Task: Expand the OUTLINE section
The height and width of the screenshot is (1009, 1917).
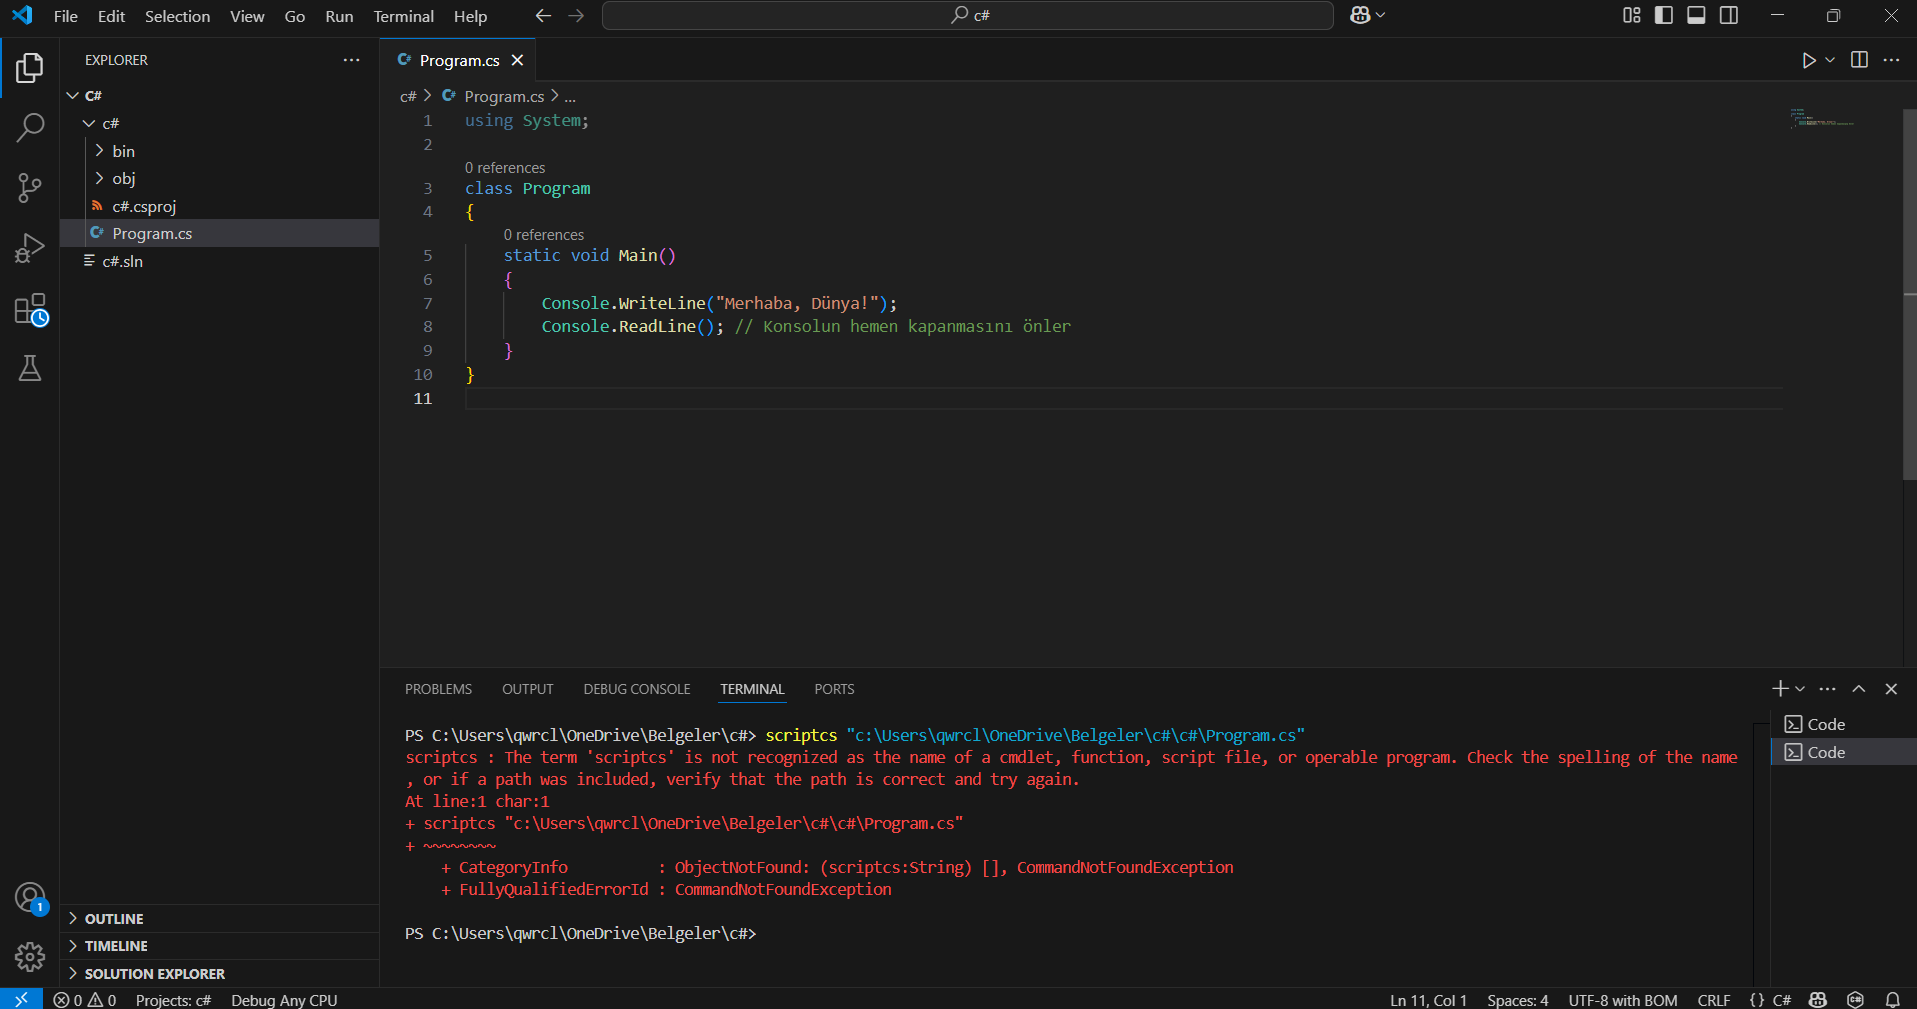Action: pyautogui.click(x=114, y=918)
